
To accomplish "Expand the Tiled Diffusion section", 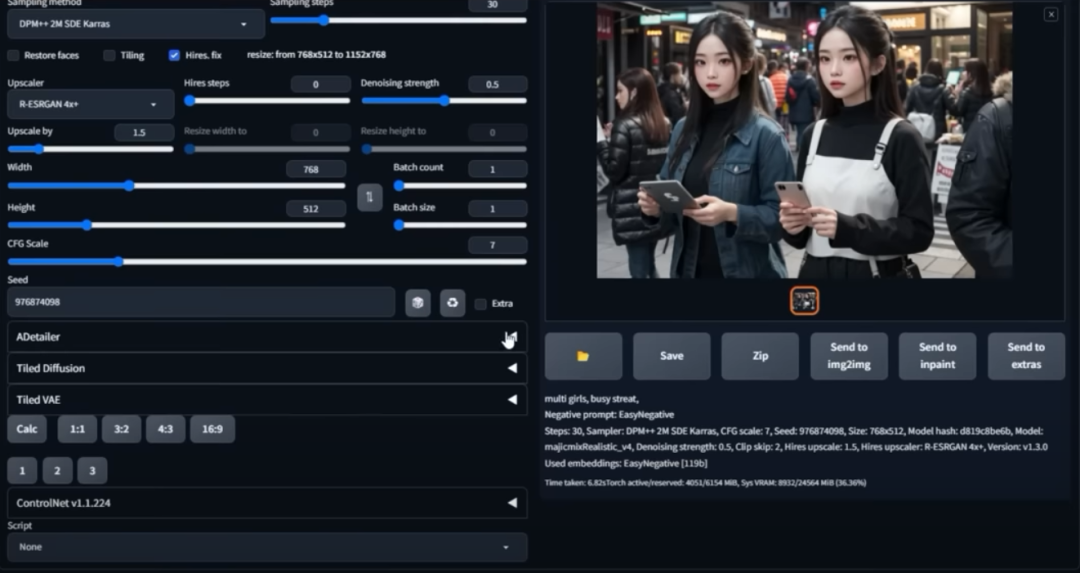I will click(267, 368).
